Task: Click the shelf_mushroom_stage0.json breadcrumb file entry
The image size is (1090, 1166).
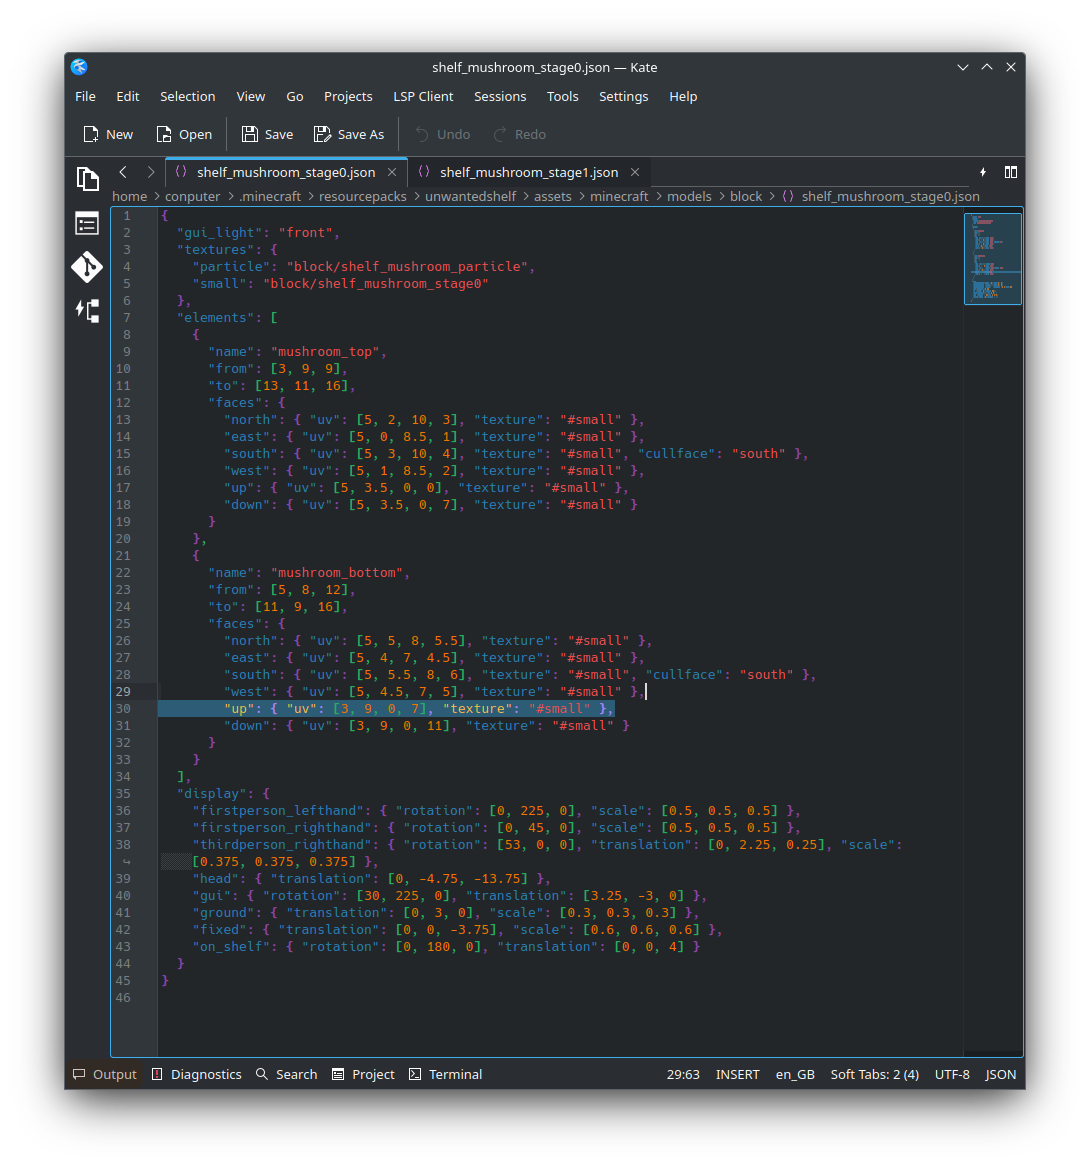Action: click(881, 196)
